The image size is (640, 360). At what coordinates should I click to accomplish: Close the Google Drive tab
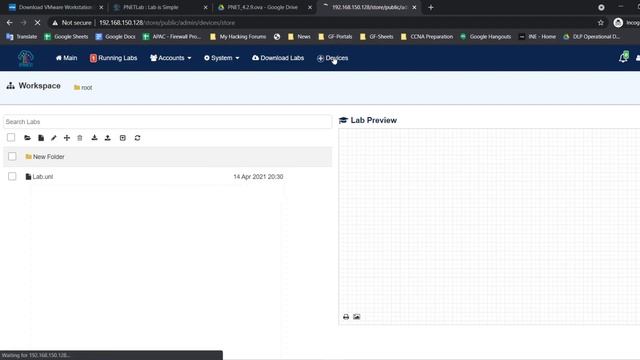pos(310,7)
